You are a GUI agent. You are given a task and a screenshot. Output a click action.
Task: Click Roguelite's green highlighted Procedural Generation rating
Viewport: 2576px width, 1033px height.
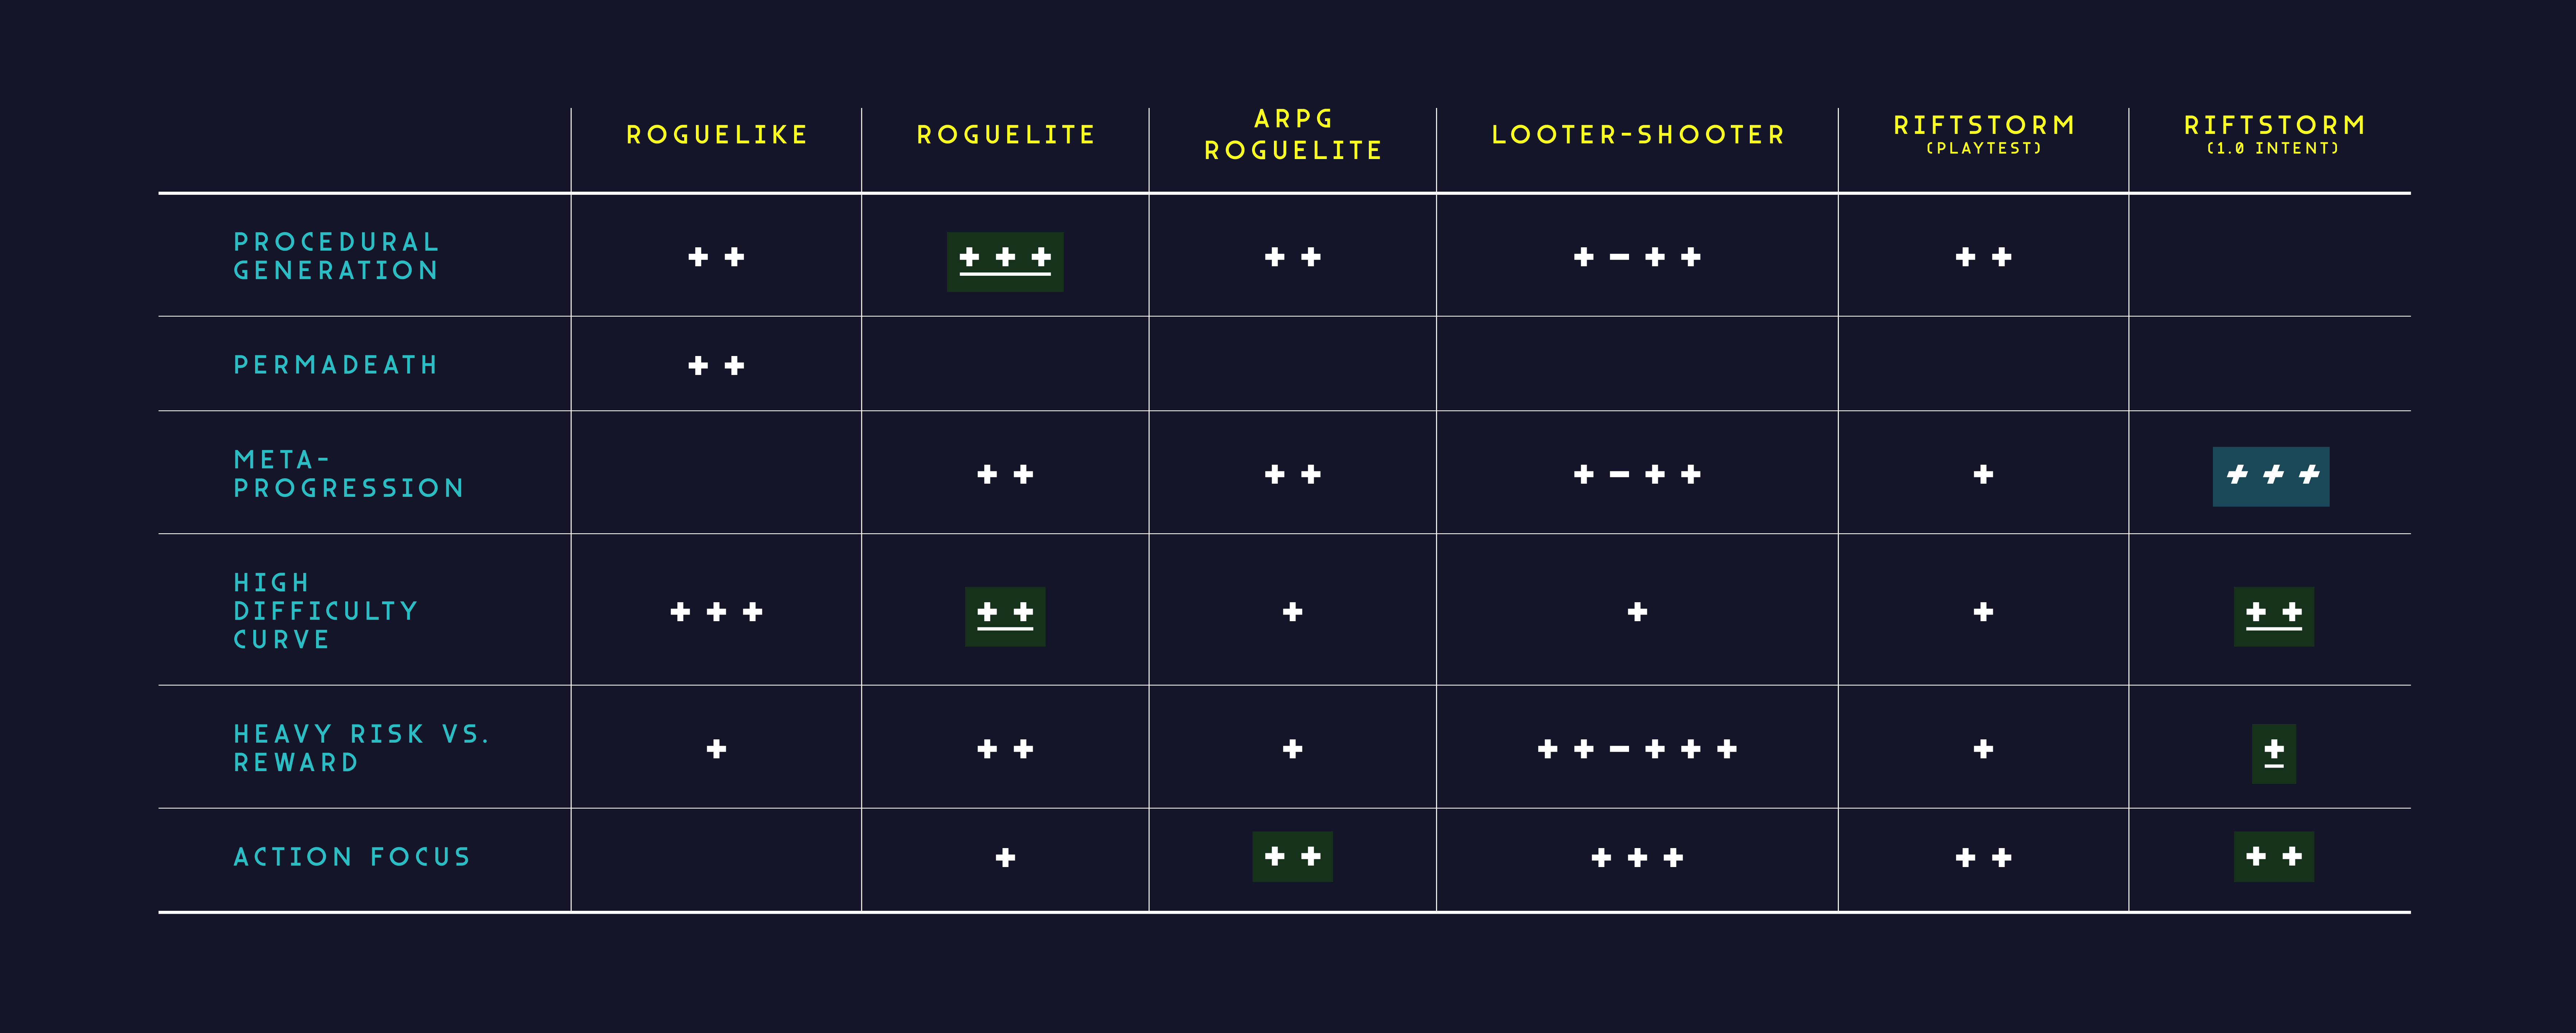pos(1005,261)
